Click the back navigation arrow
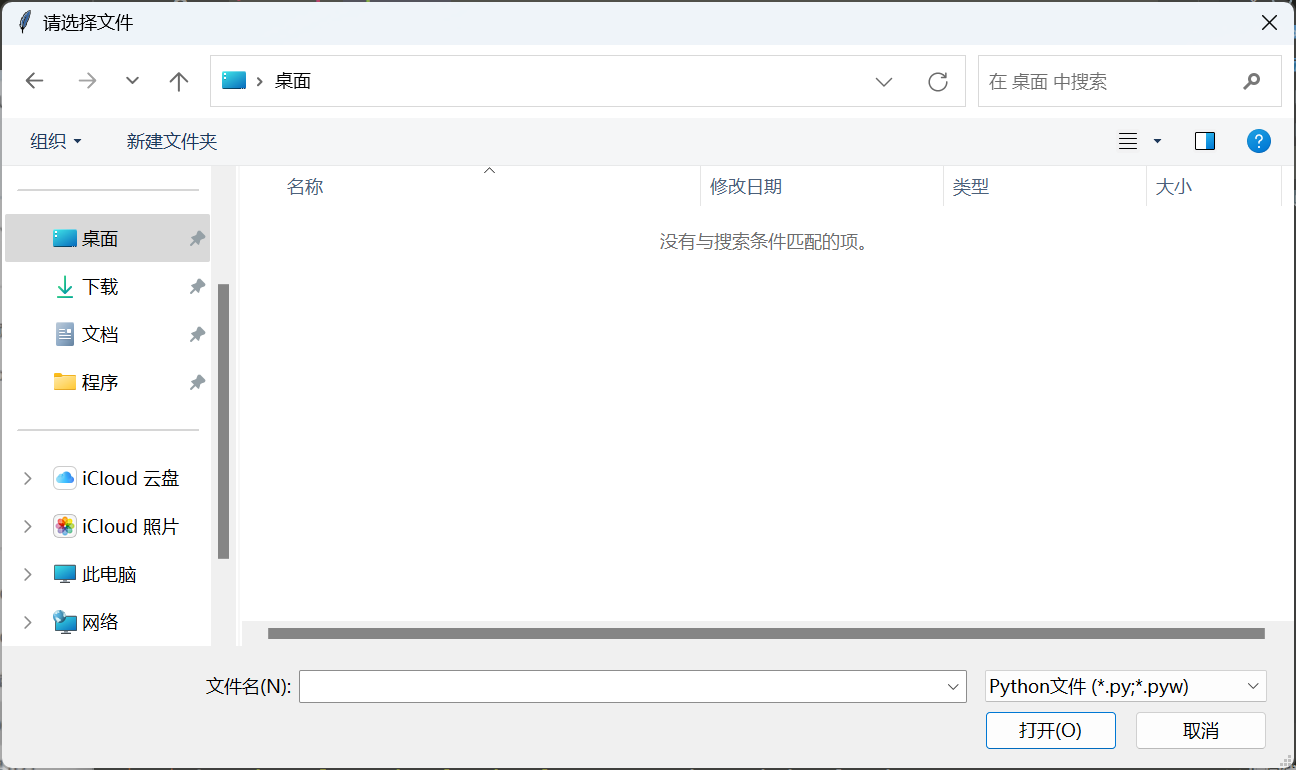The image size is (1296, 770). 34,81
